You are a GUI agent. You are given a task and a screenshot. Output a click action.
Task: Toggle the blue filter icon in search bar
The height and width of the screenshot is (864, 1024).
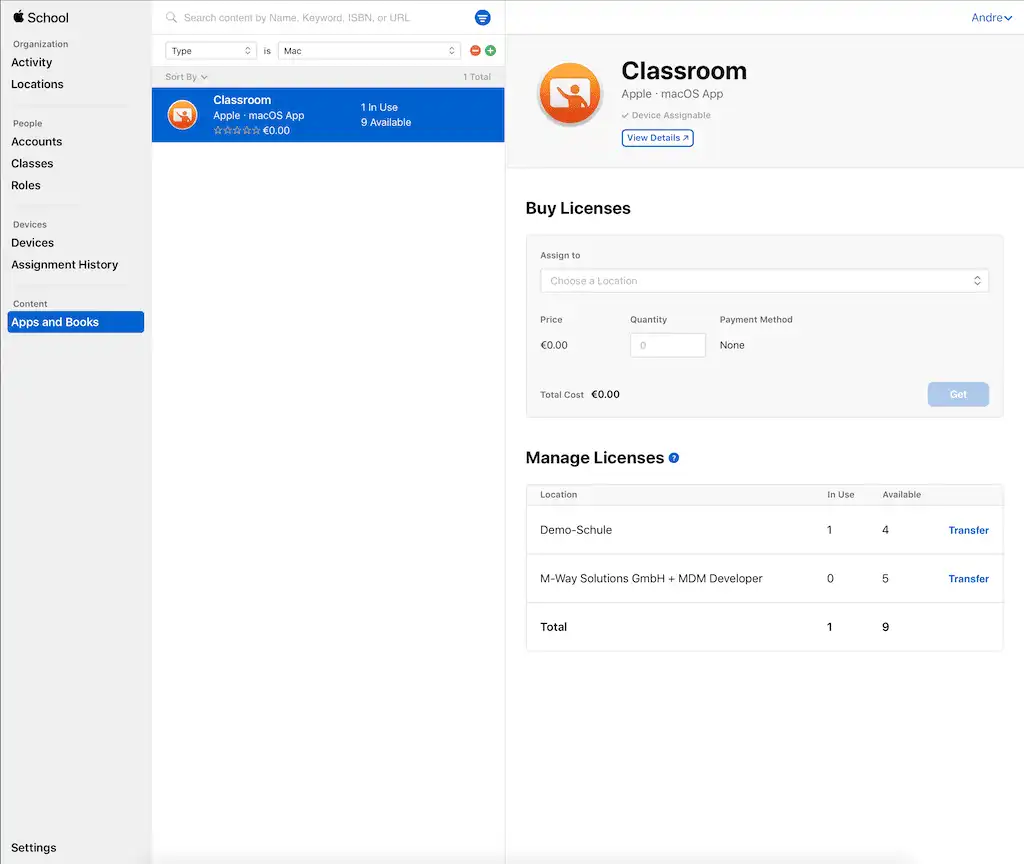pyautogui.click(x=482, y=18)
